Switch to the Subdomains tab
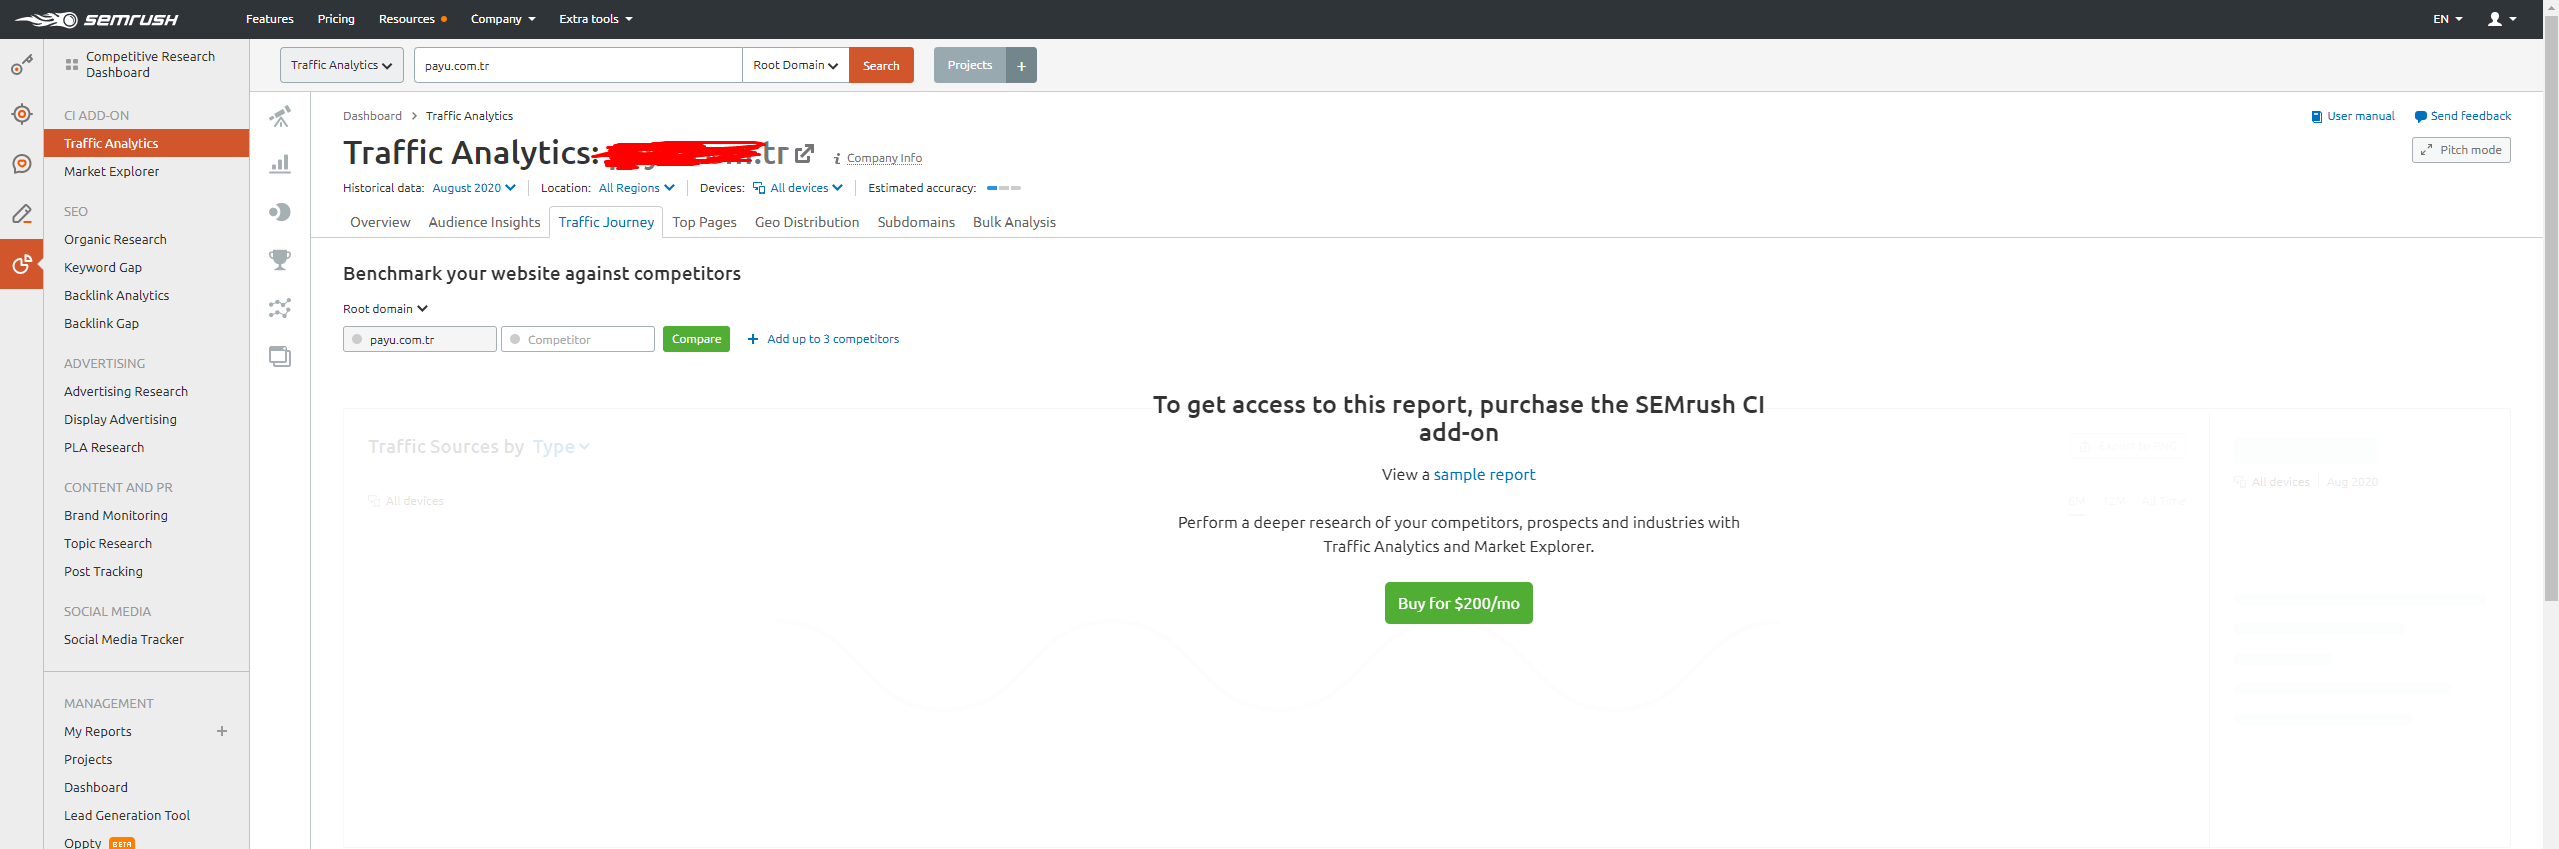 coord(916,222)
